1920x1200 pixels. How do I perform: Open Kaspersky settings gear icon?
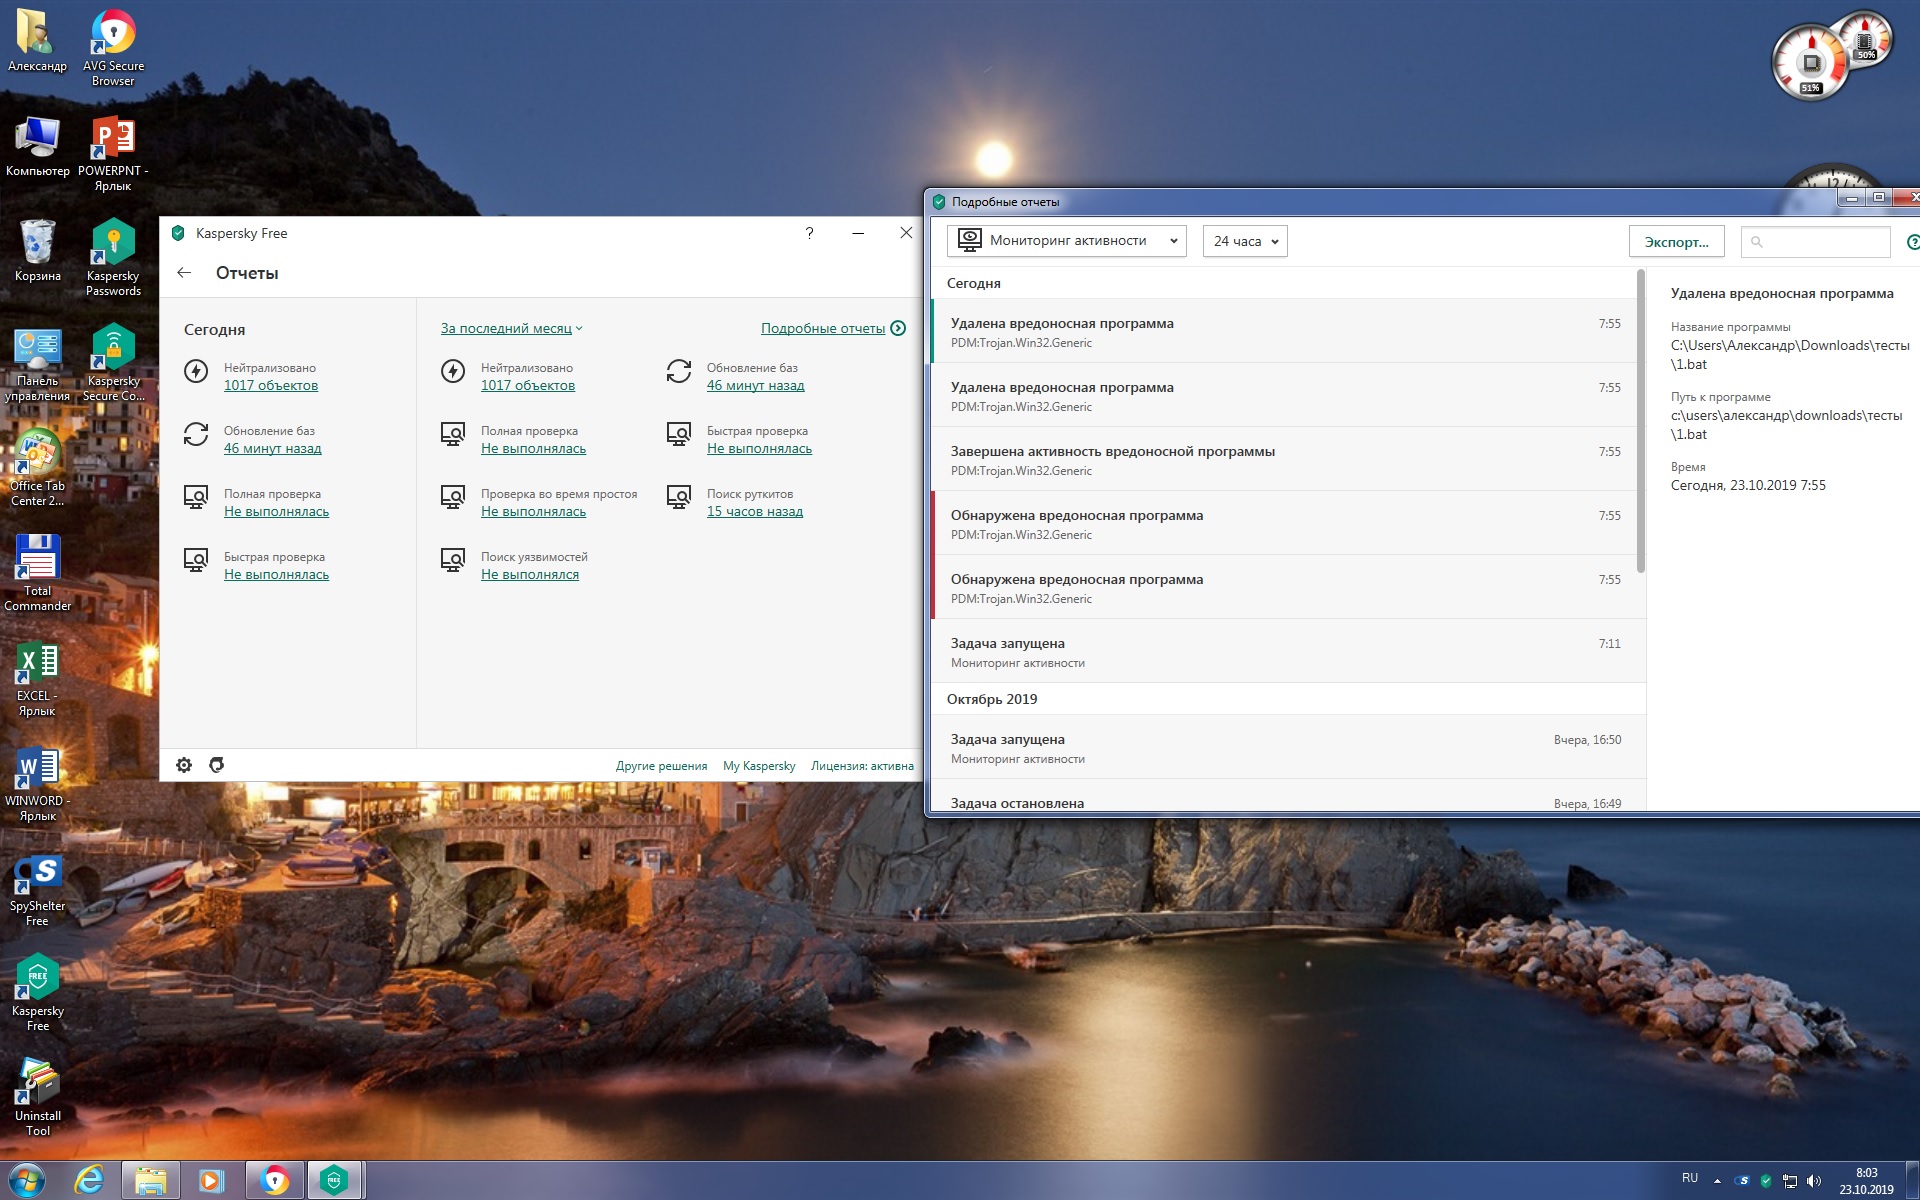pos(184,765)
